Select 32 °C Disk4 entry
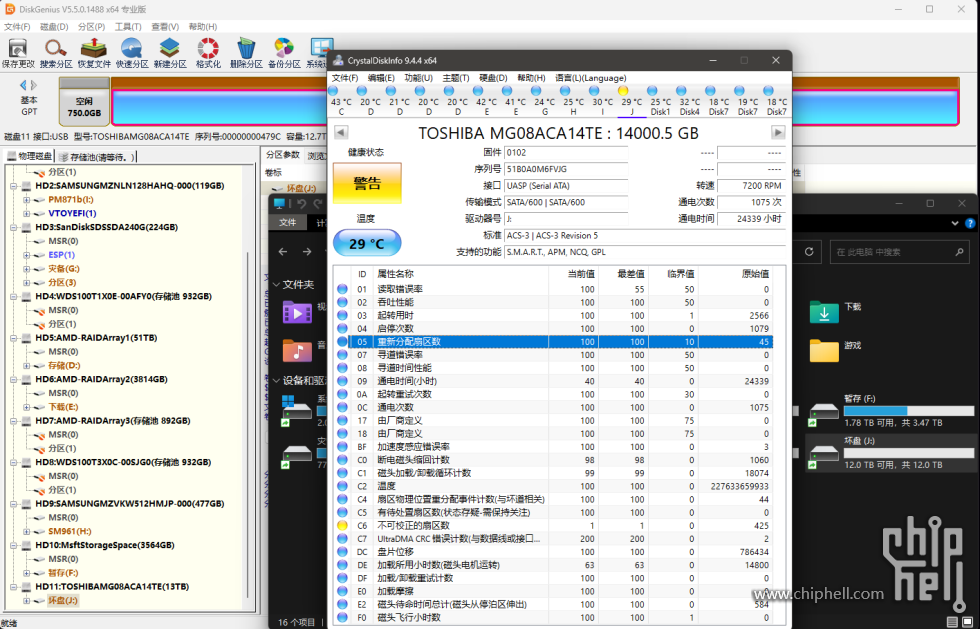The width and height of the screenshot is (980, 629). 689,101
